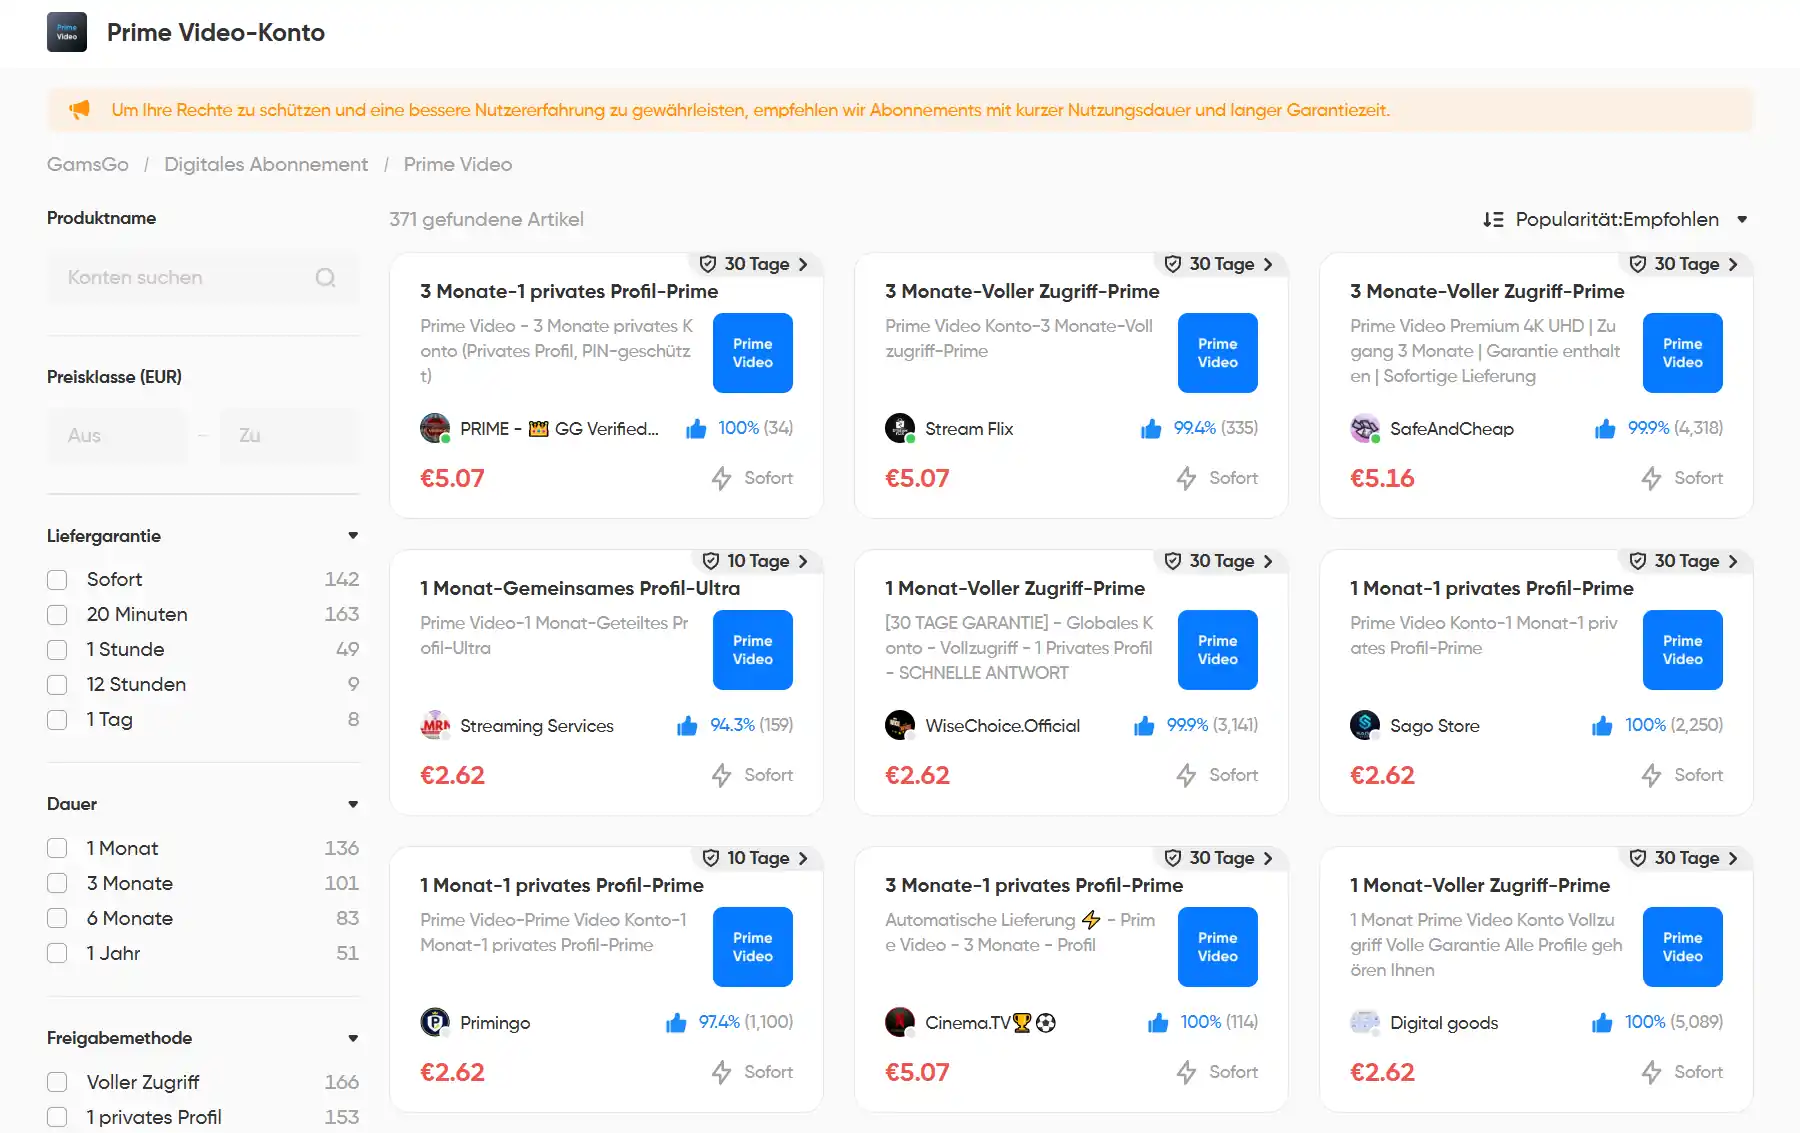The height and width of the screenshot is (1133, 1800).
Task: Collapse the Dauer filter section
Action: pos(353,804)
